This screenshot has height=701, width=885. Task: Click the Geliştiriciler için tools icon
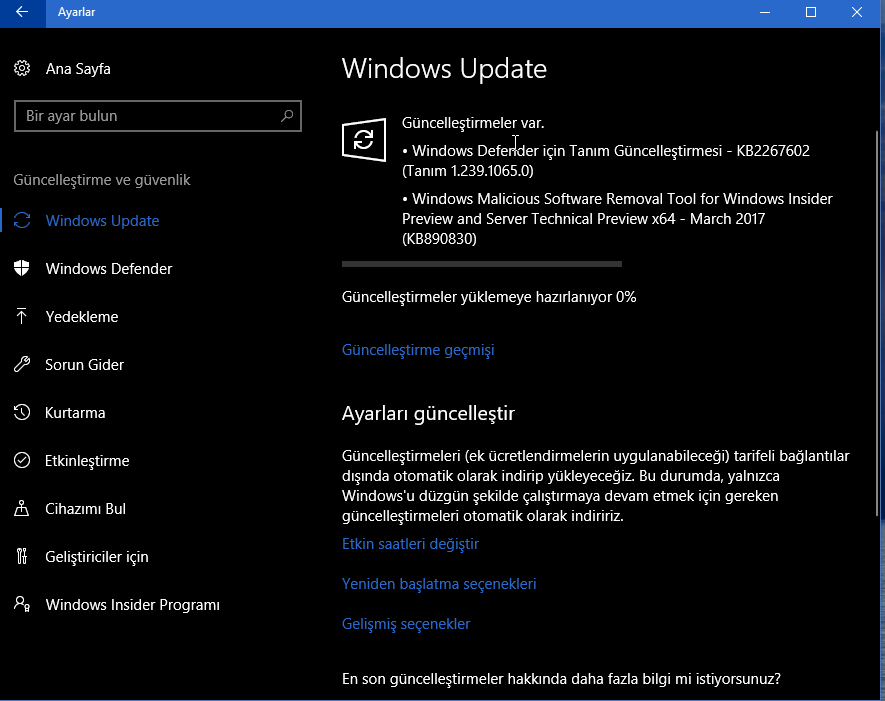pos(21,556)
